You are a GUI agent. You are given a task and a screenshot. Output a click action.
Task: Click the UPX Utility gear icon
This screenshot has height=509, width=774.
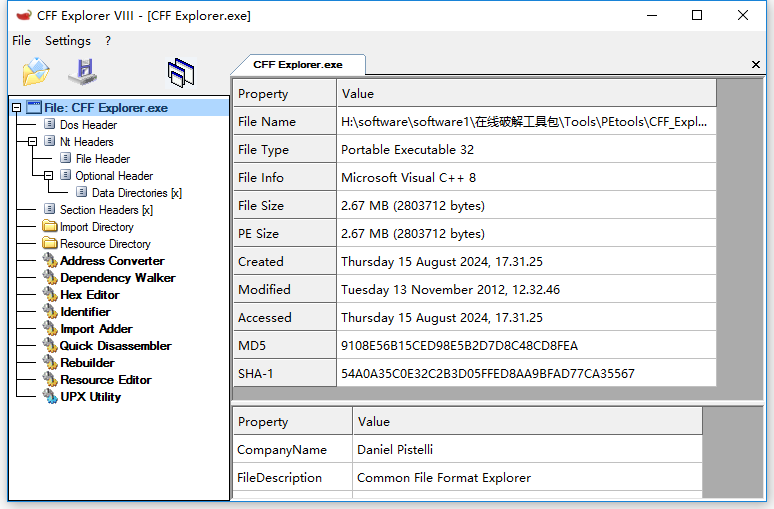pos(50,396)
